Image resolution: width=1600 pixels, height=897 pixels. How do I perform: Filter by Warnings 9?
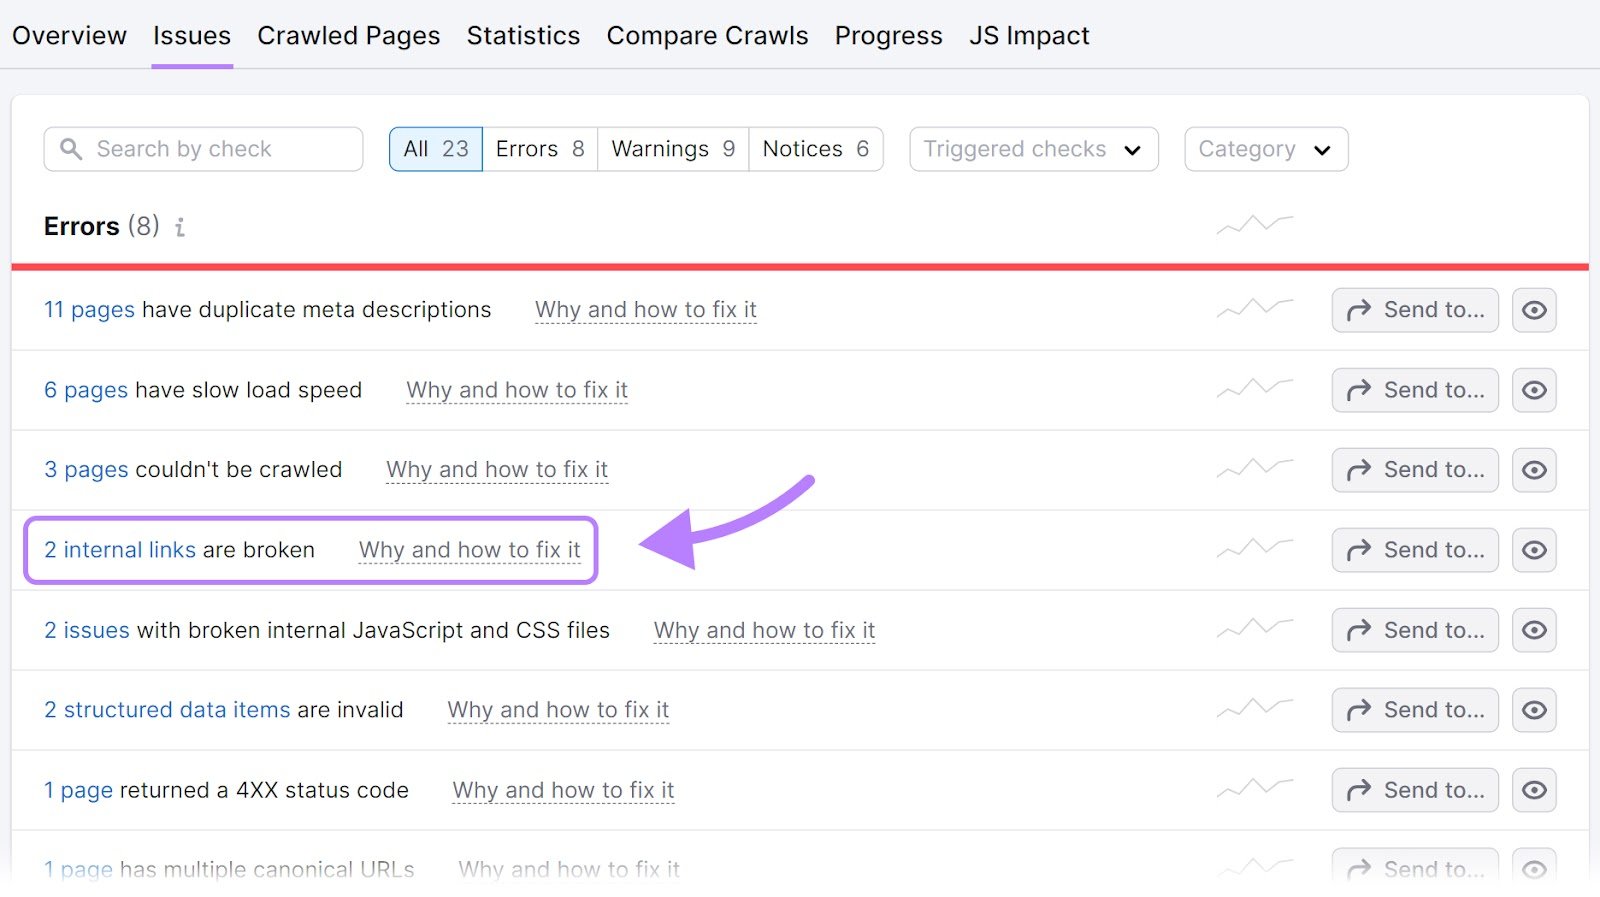[x=673, y=149]
